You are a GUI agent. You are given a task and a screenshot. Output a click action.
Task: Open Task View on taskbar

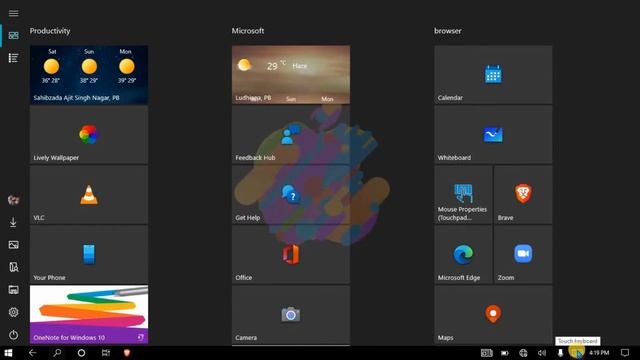coord(106,353)
